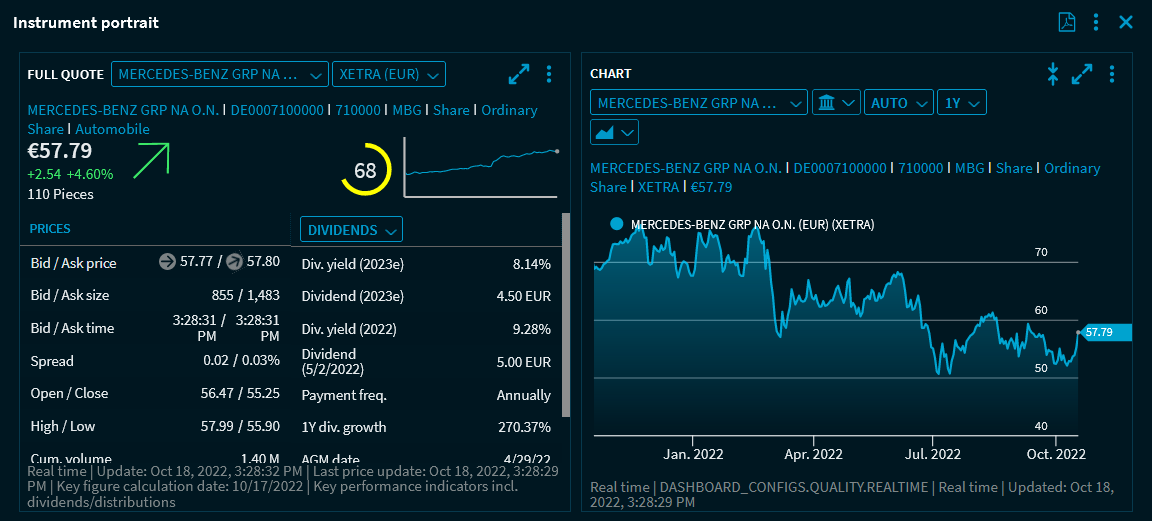Viewport: 1152px width, 521px height.
Task: Click the Automobile sector link
Action: [112, 129]
